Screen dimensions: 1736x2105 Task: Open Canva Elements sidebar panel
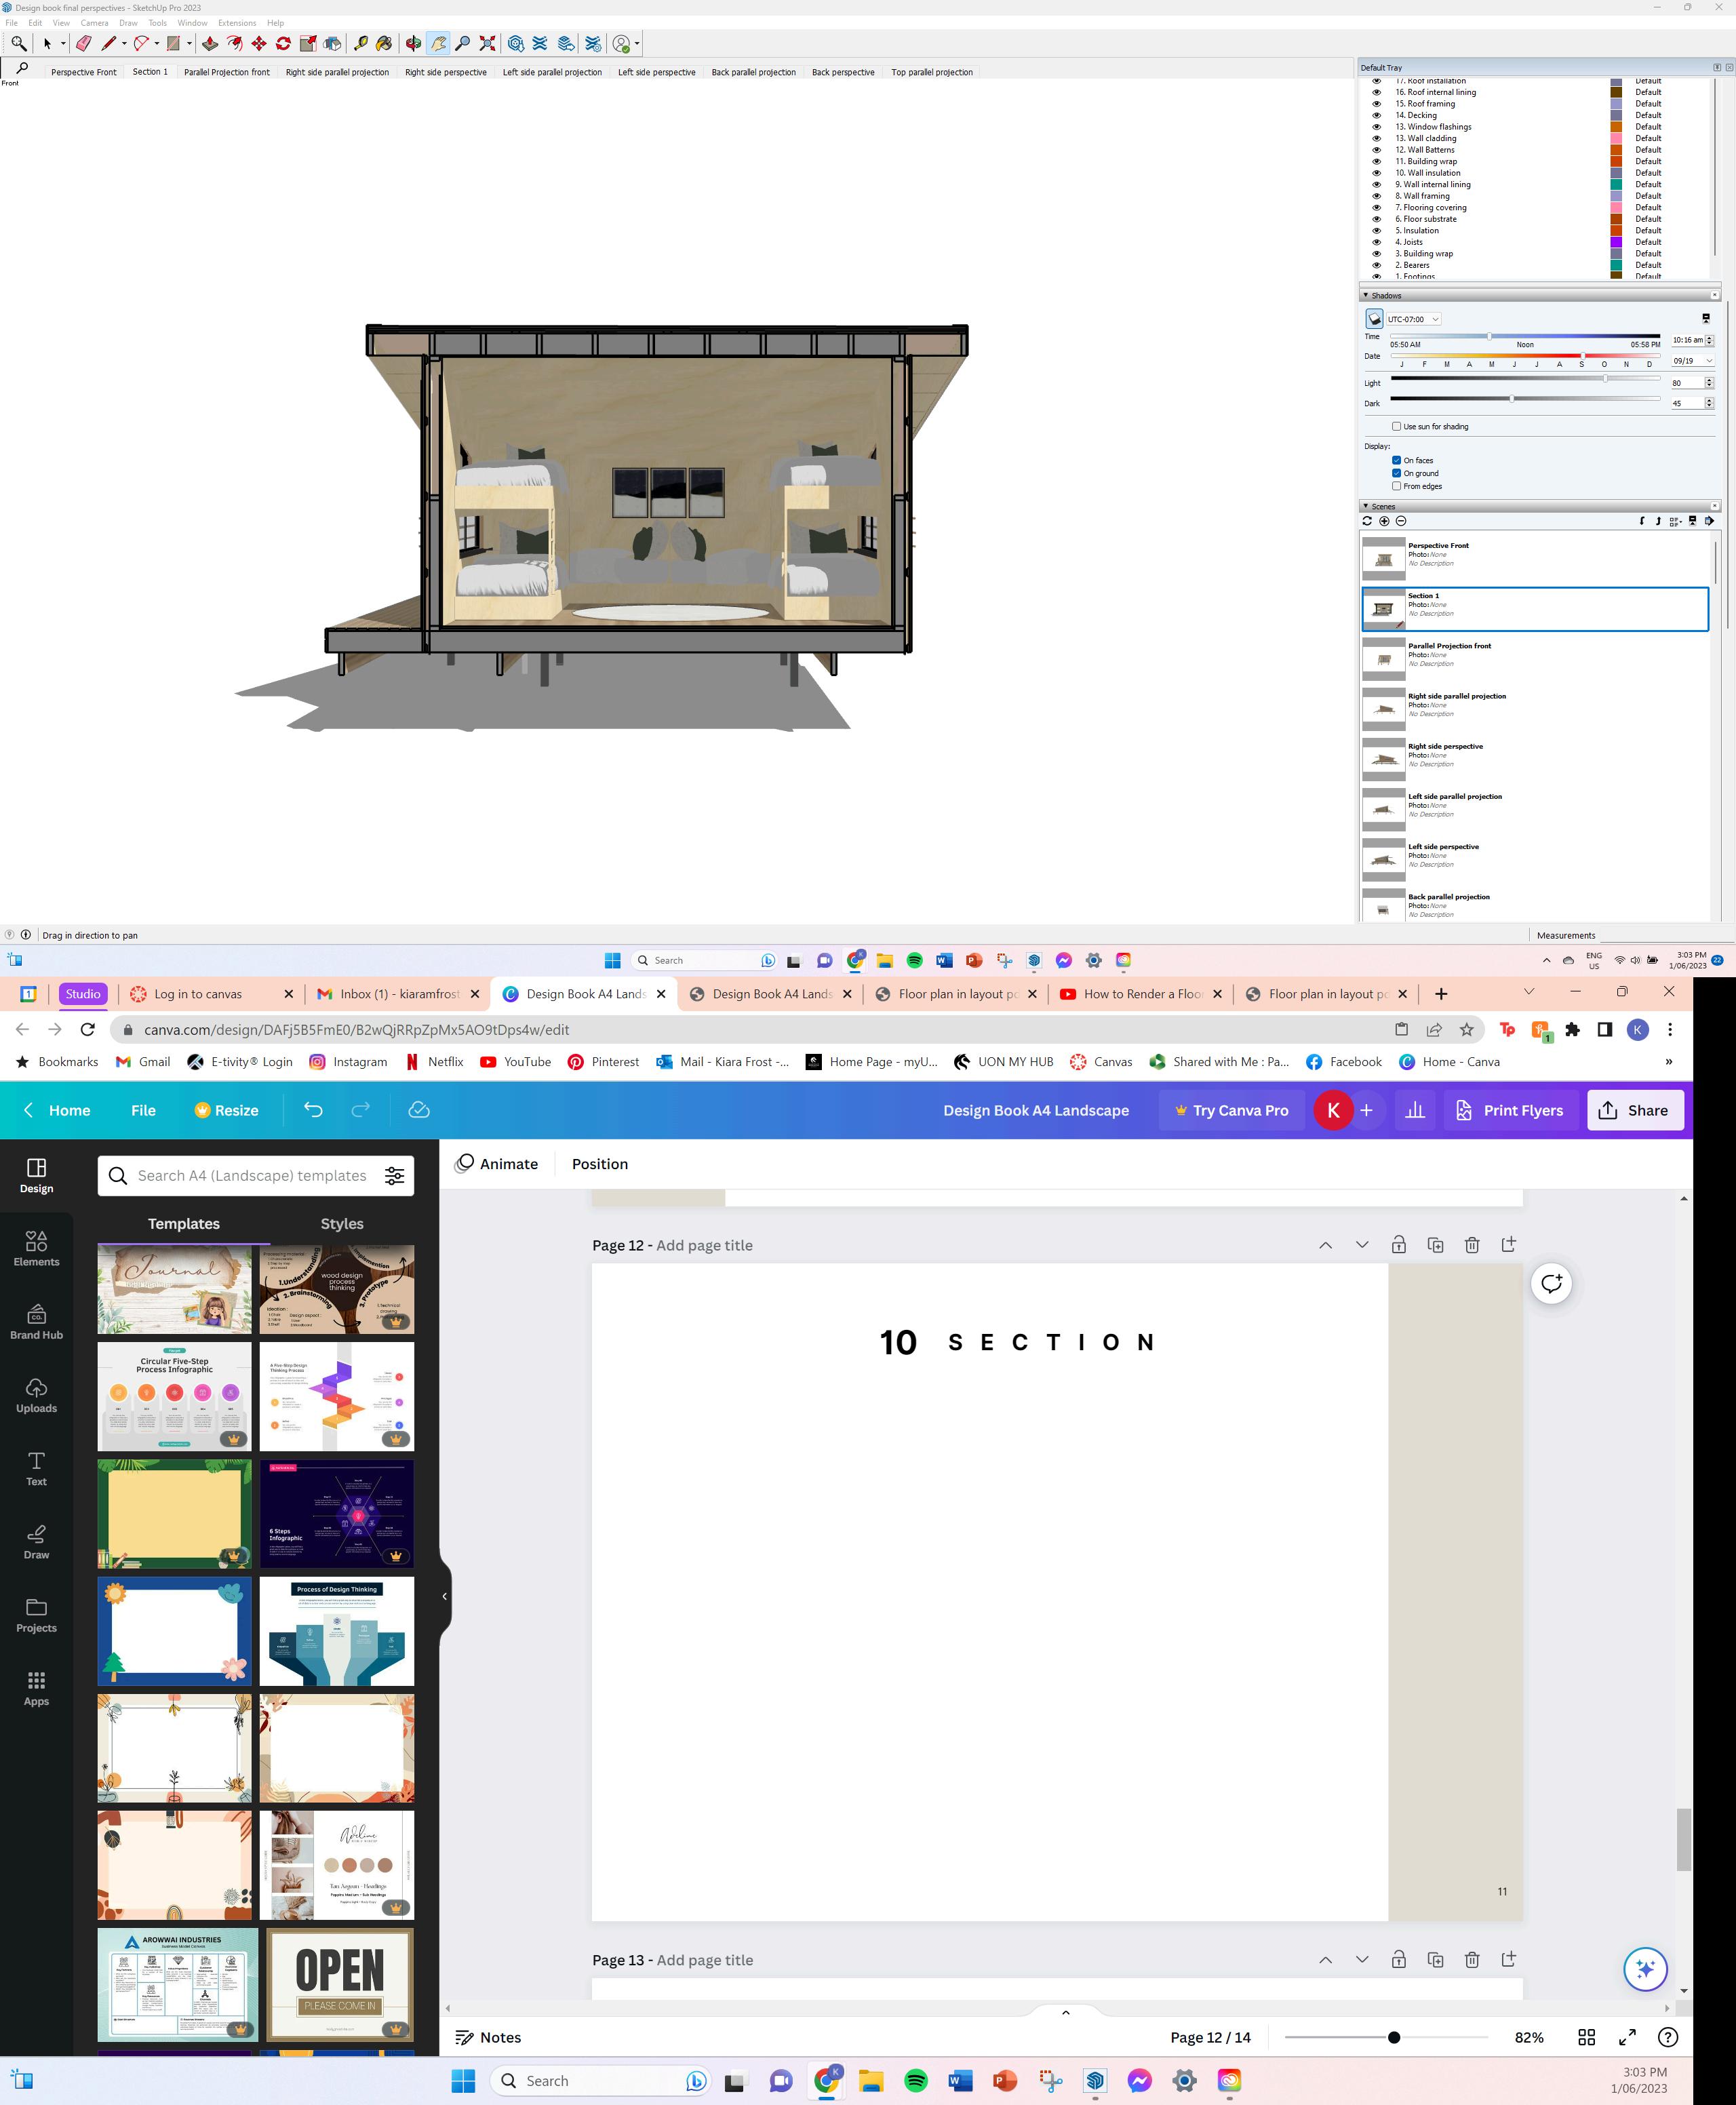pyautogui.click(x=36, y=1248)
